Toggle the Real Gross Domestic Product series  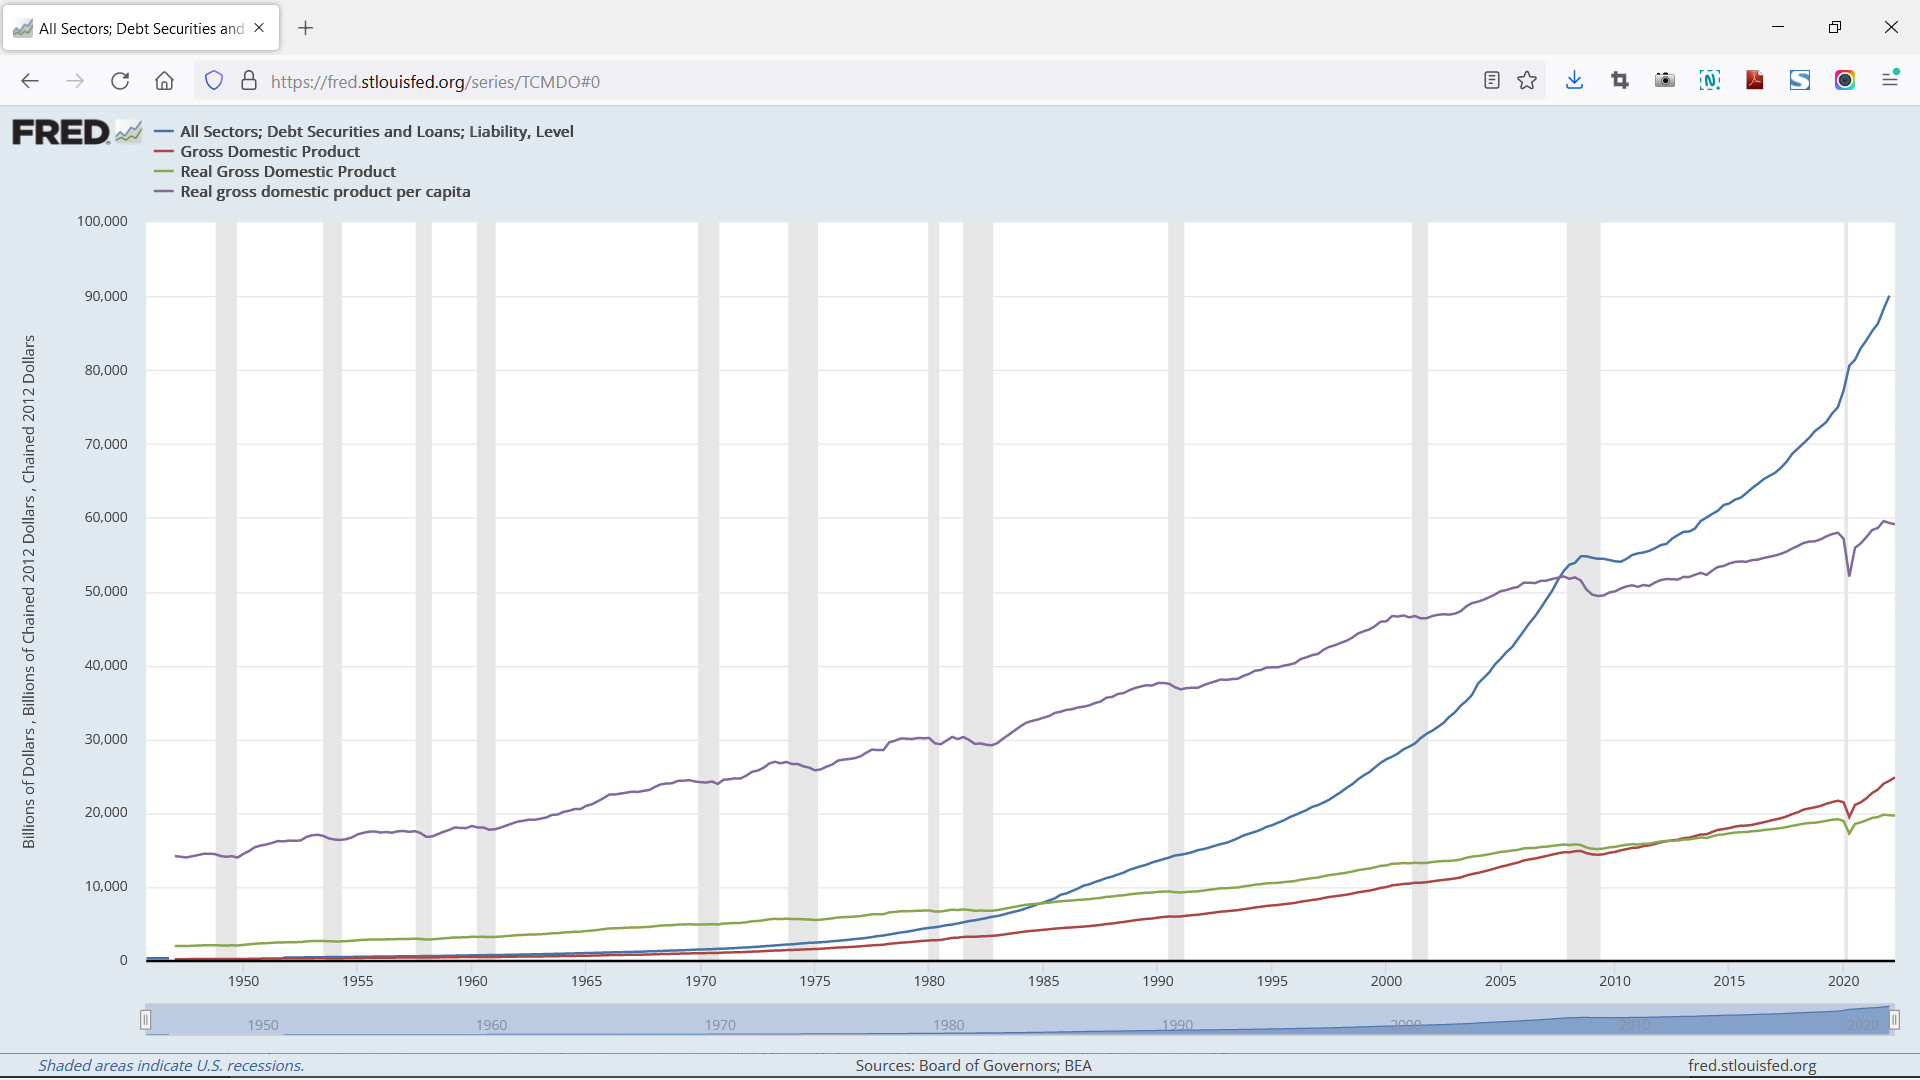click(x=288, y=171)
